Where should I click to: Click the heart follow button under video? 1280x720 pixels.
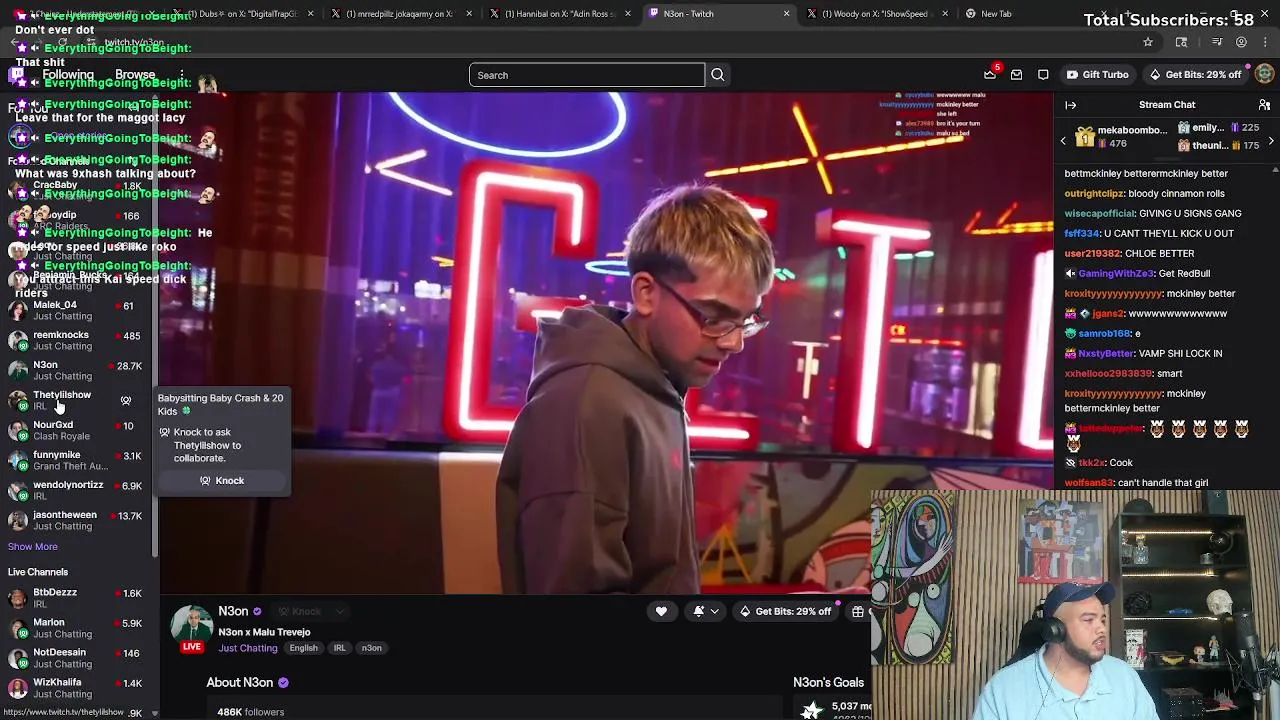(x=661, y=611)
